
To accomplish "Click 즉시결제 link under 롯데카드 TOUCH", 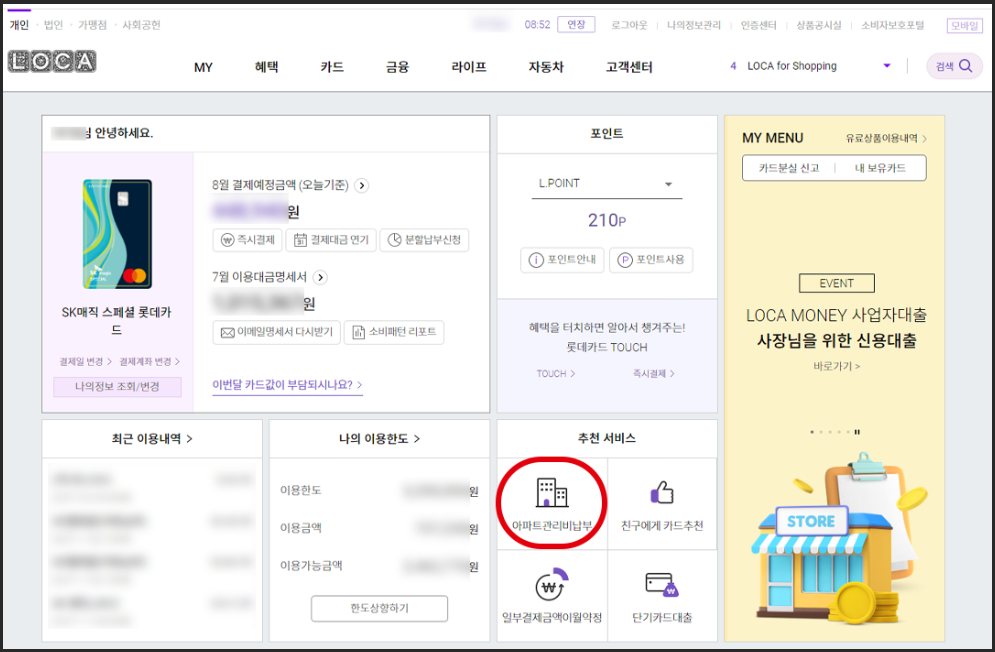I will [x=653, y=374].
